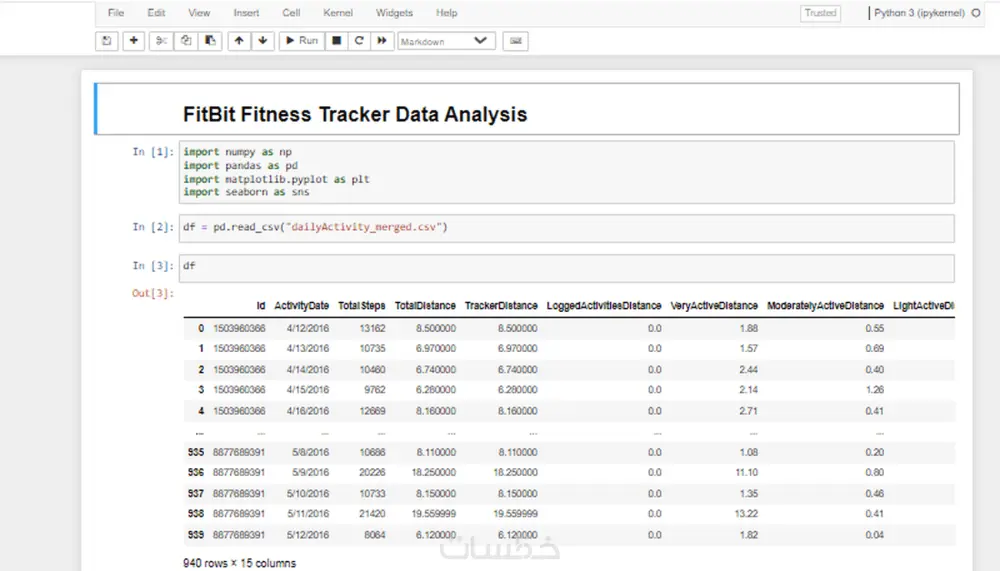Click the 4/16/2016 date cell
The image size is (1000, 571).
(x=308, y=411)
